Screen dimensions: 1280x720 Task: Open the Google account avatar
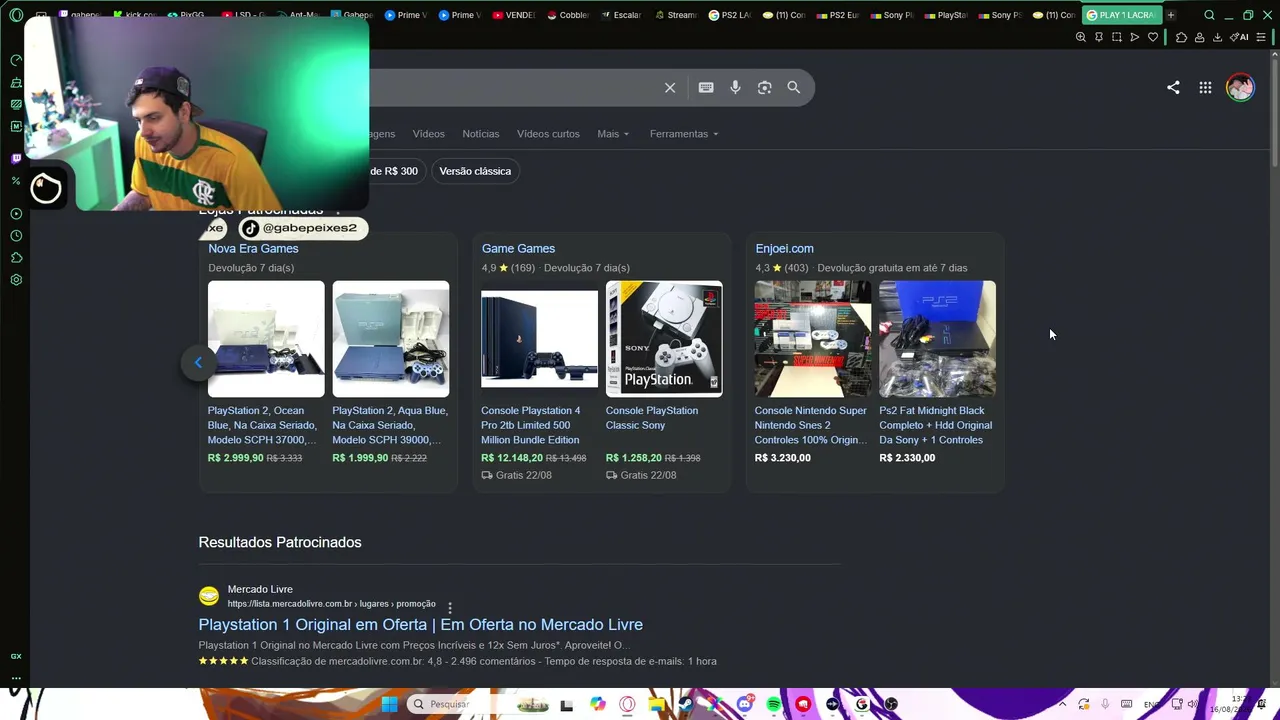click(1240, 88)
